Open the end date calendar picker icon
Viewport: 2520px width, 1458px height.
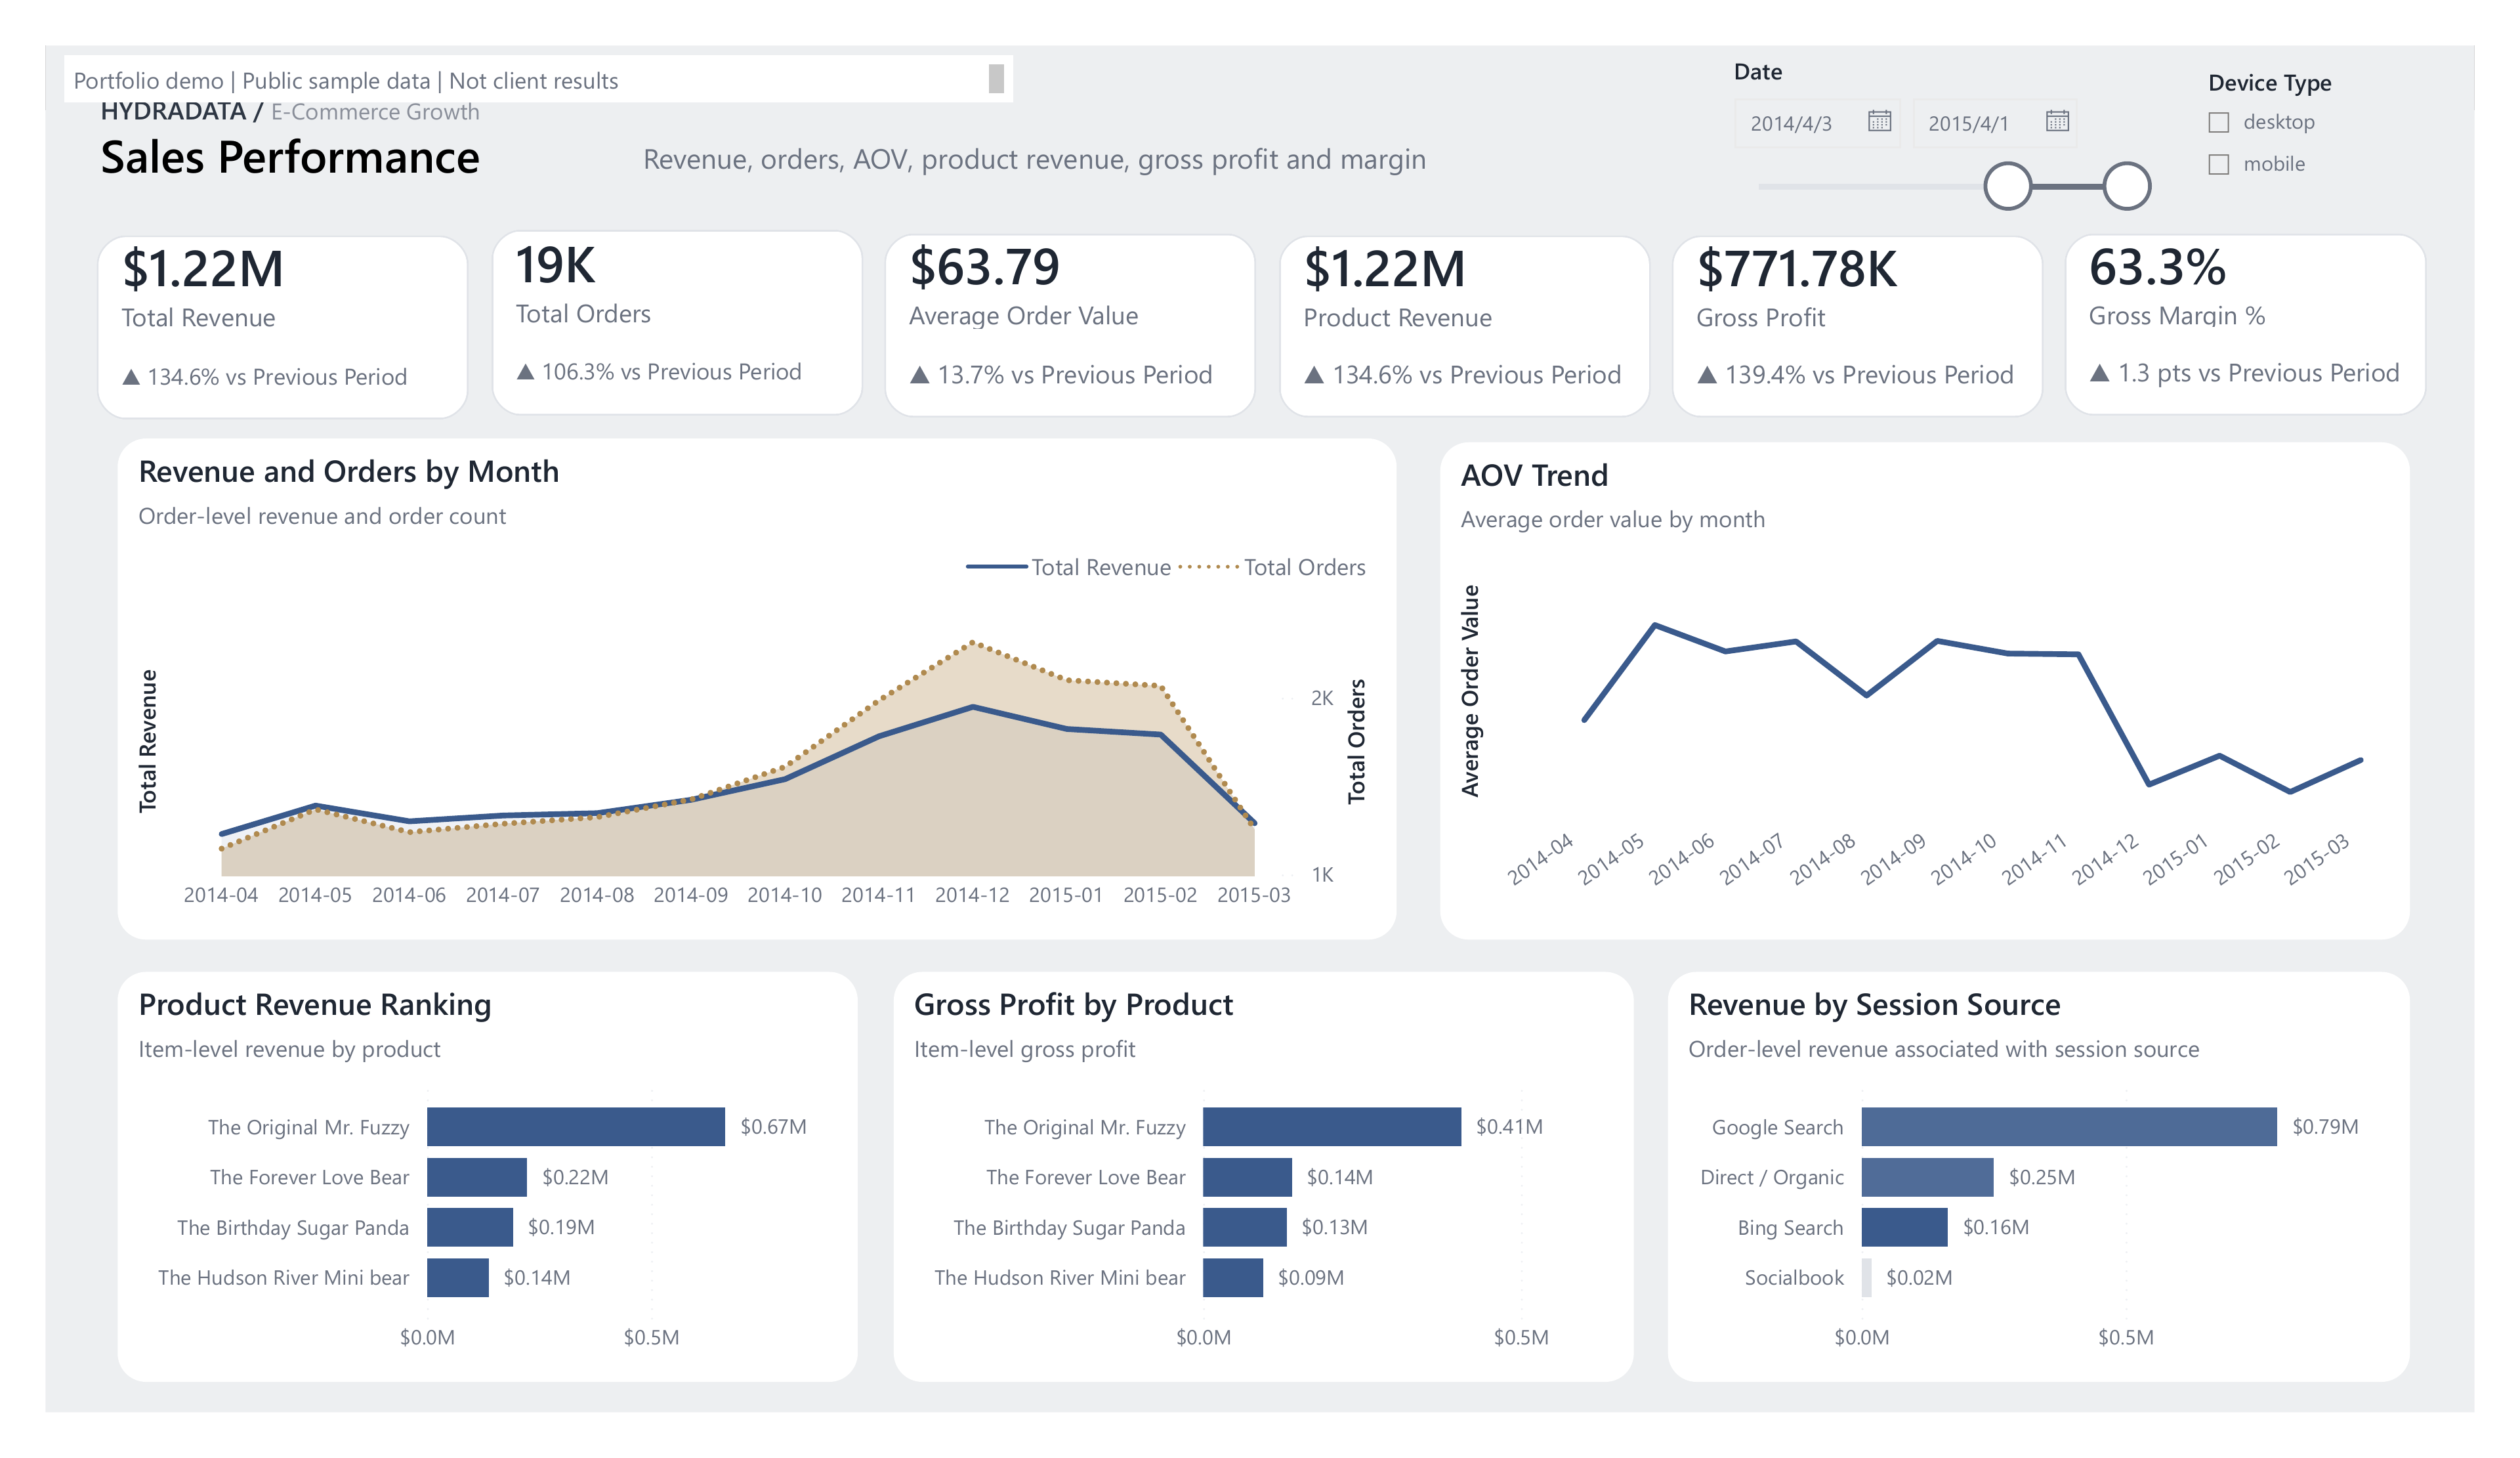pyautogui.click(x=2057, y=121)
